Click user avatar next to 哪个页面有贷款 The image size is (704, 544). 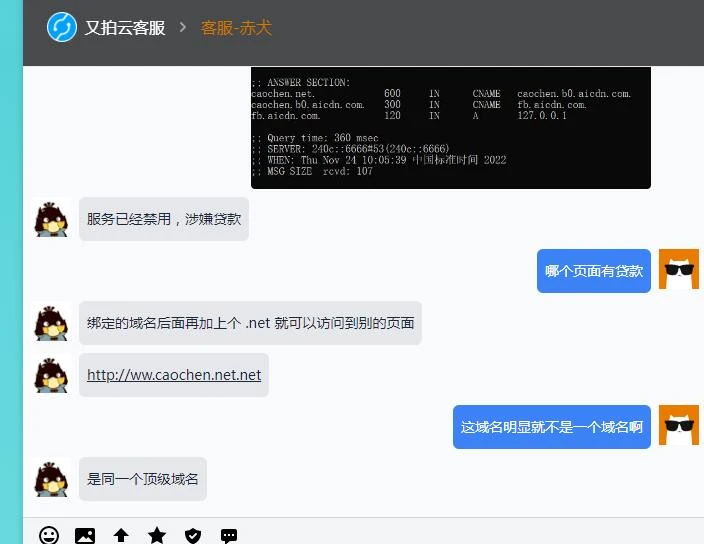(x=678, y=270)
